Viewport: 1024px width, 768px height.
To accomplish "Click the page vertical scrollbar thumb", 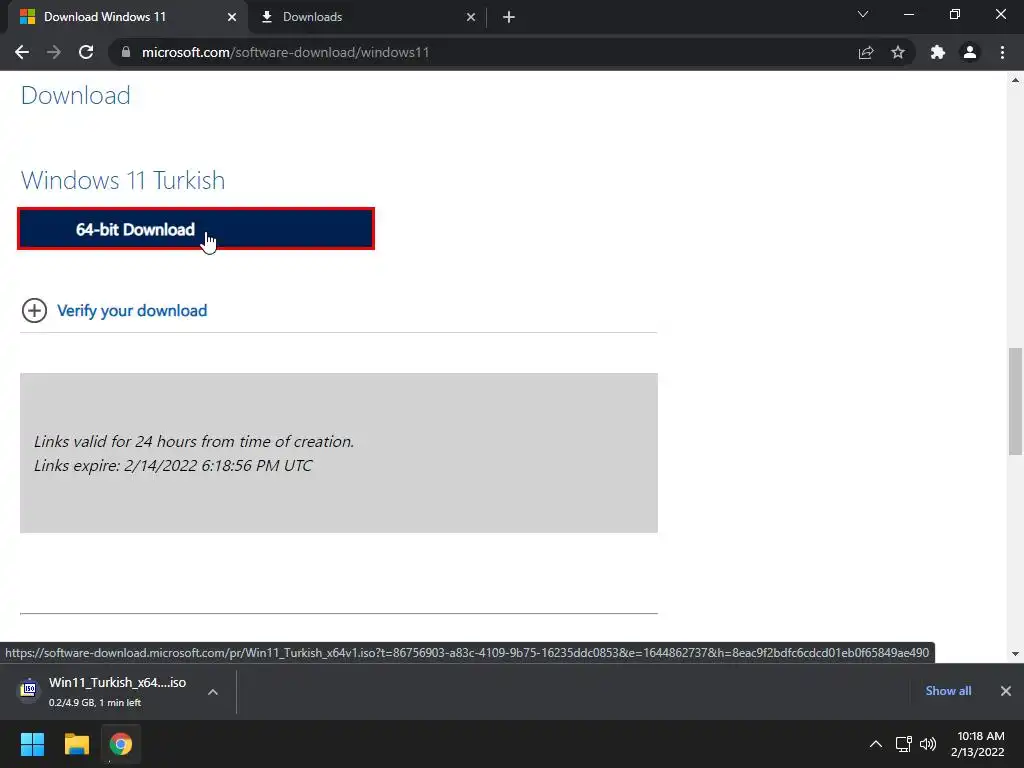I will [1015, 402].
